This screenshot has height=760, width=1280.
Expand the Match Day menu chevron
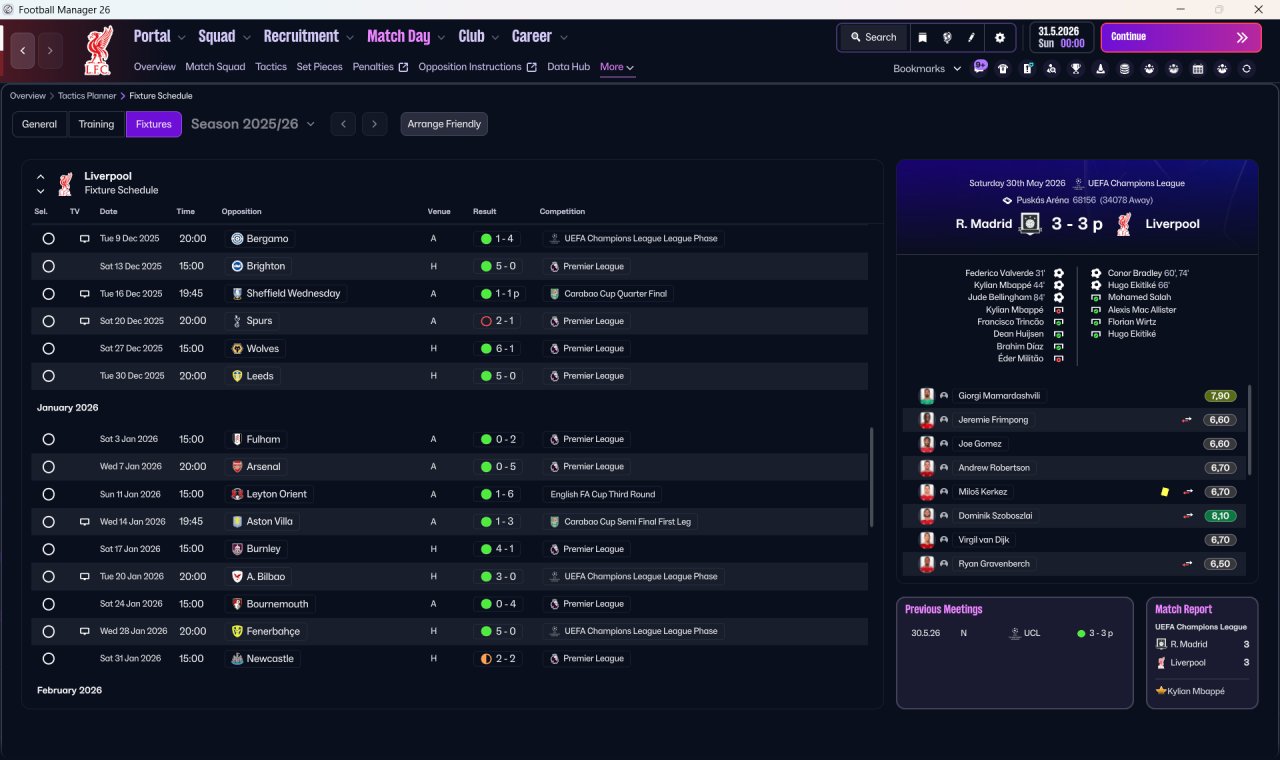(441, 38)
